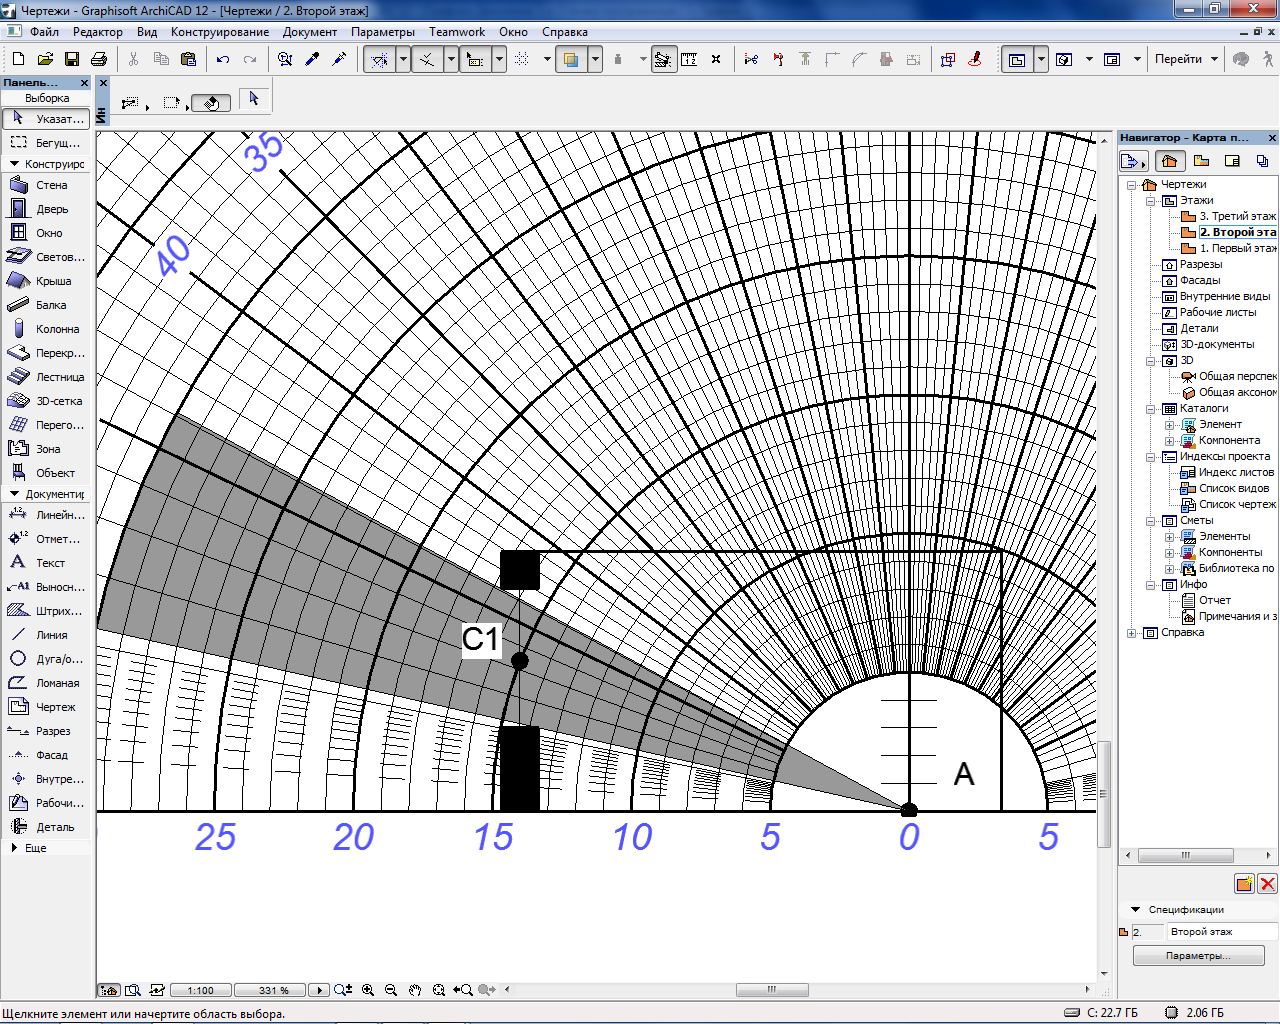Click the Параметры... button in Navigator
The image size is (1280, 1024).
pyautogui.click(x=1198, y=956)
